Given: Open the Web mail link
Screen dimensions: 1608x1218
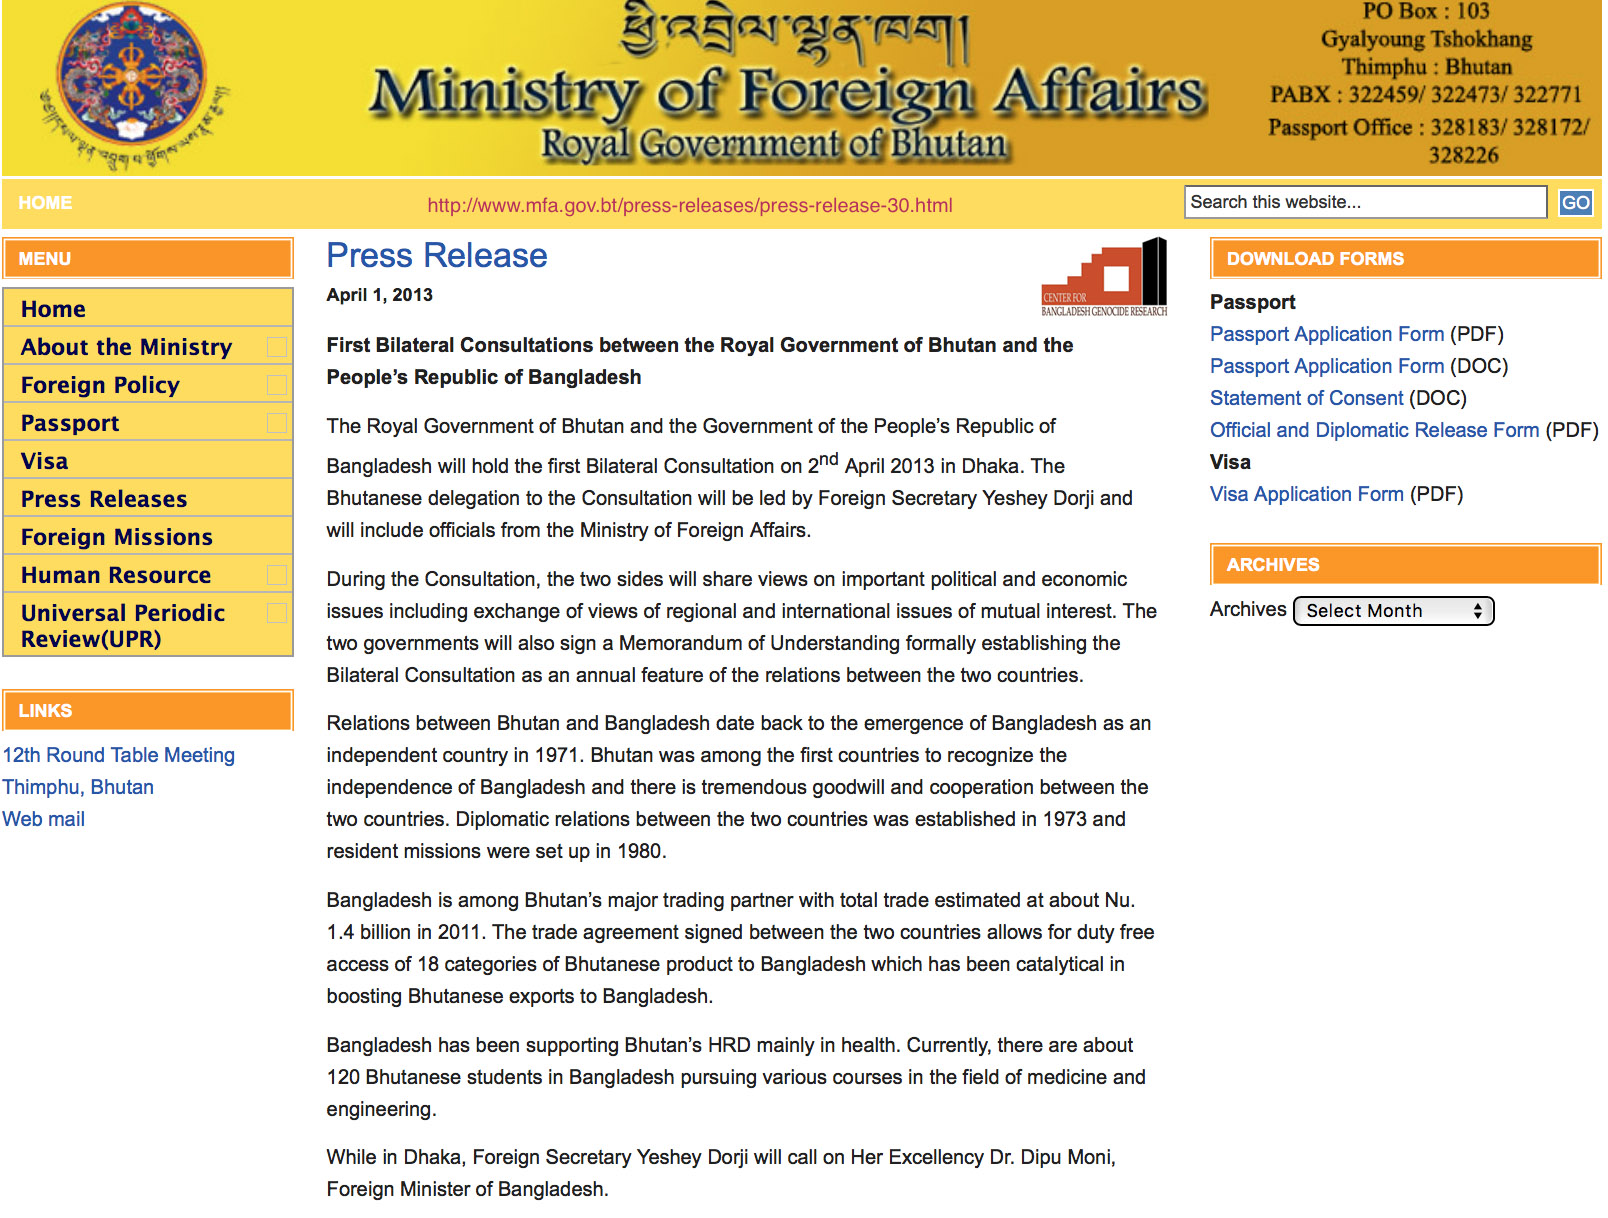Looking at the screenshot, I should click(44, 819).
